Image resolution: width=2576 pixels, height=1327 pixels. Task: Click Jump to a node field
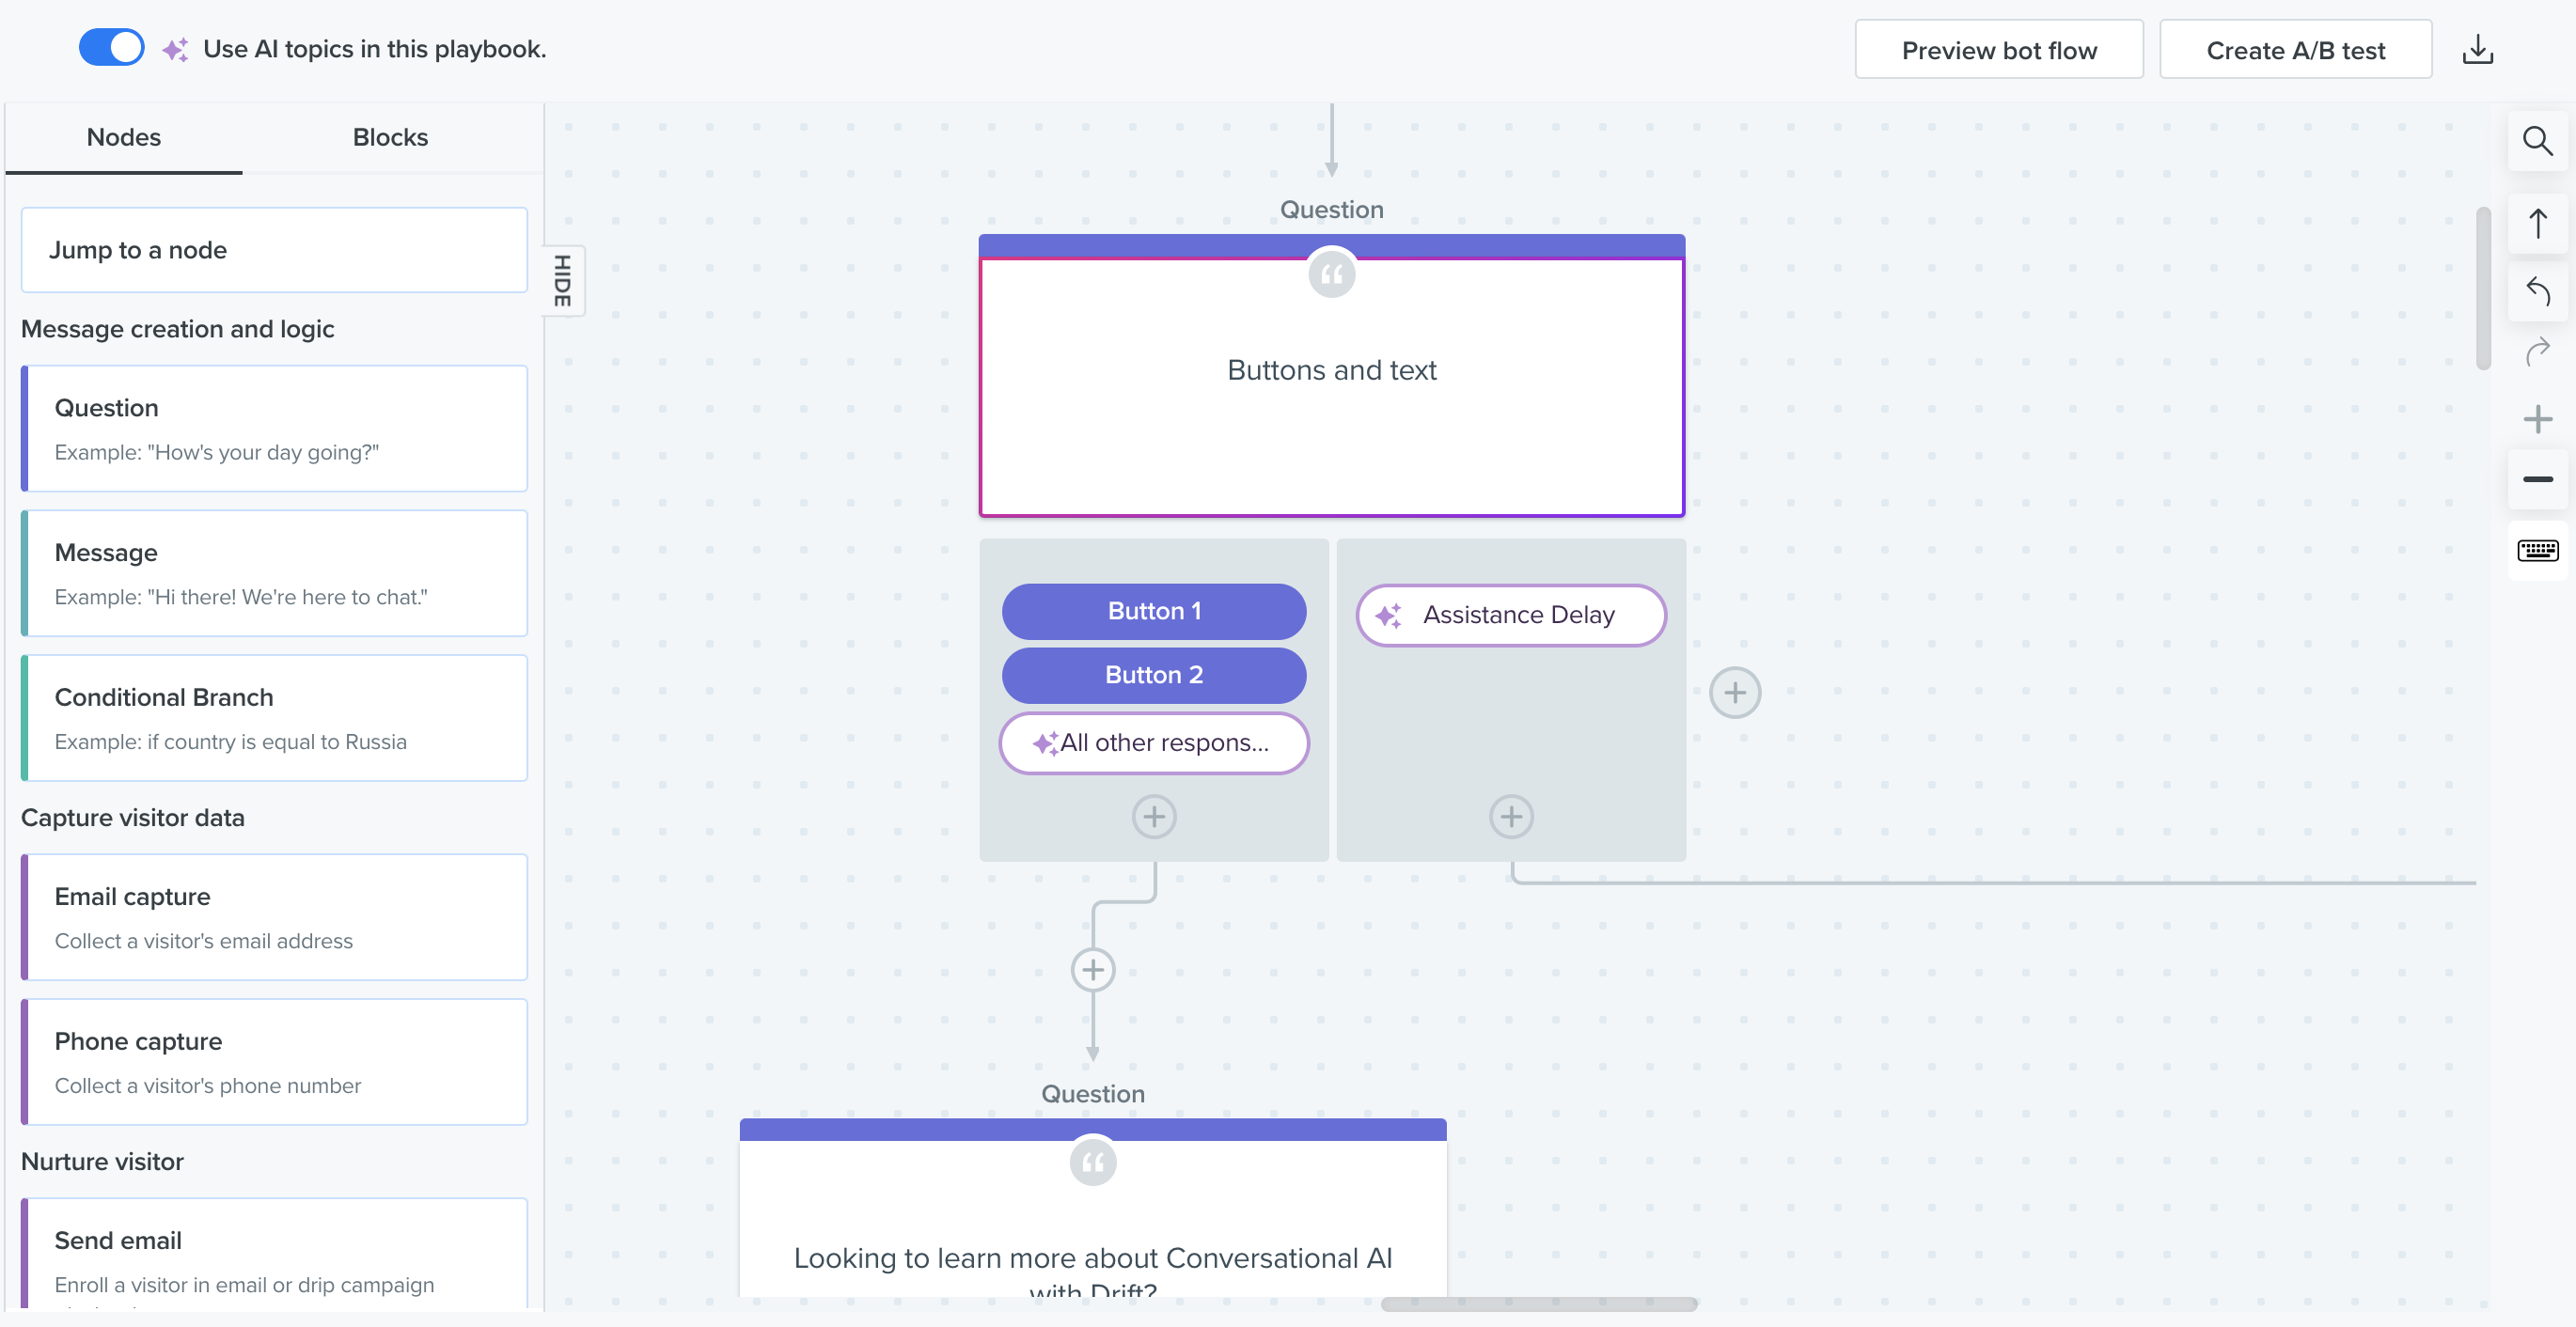[x=274, y=250]
